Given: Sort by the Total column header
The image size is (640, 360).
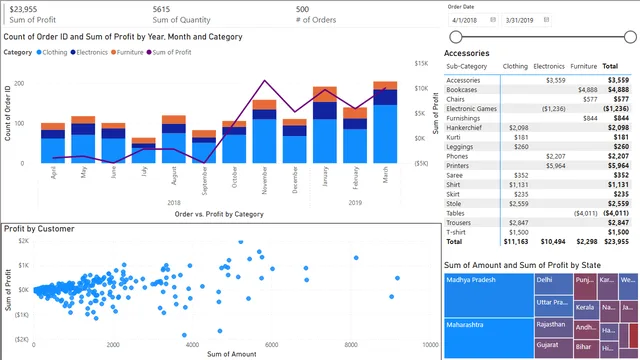Looking at the screenshot, I should pyautogui.click(x=610, y=66).
